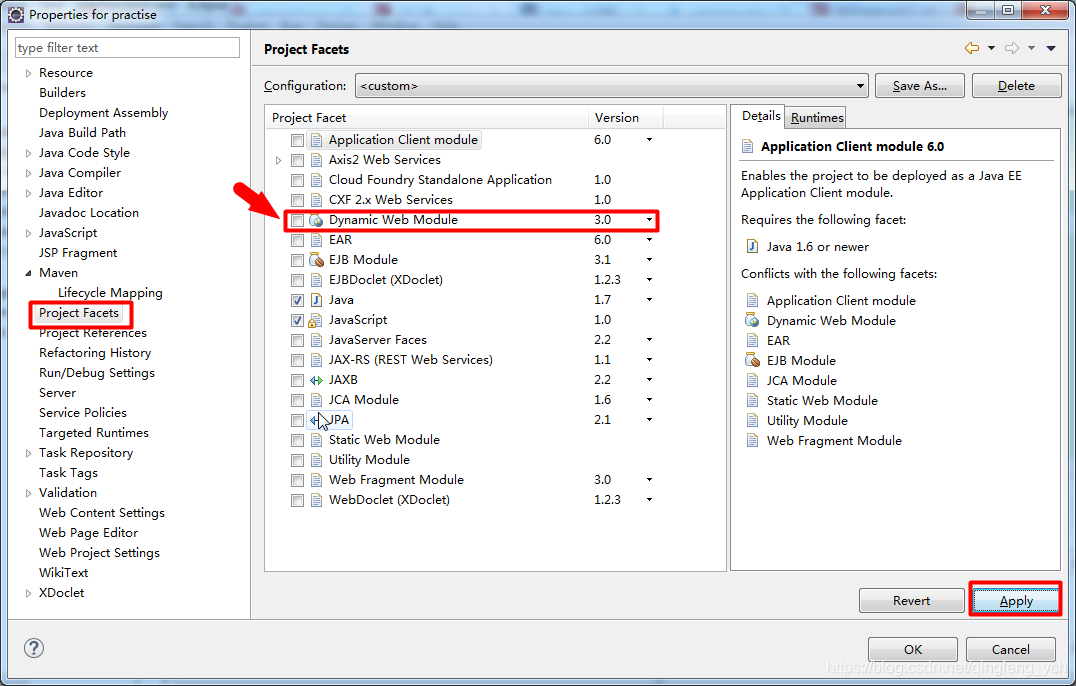Screen dimensions: 1076x686
Task: Open the Configuration combo box
Action: [x=611, y=86]
